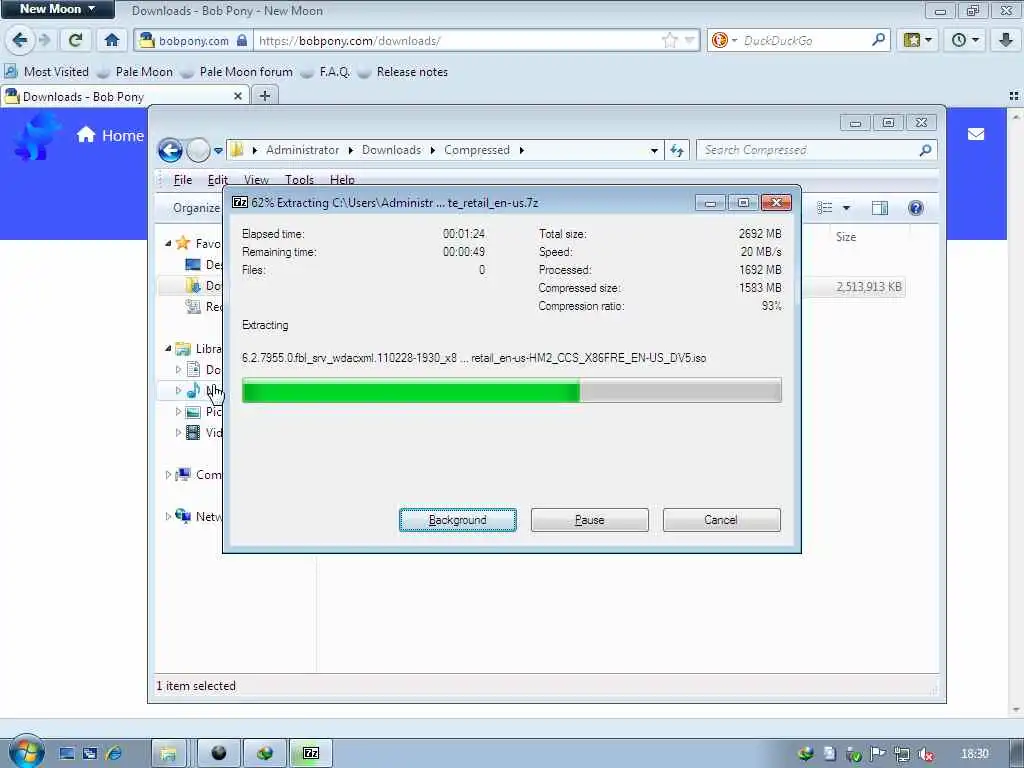
Task: Go back in the Explorer window
Action: 170,150
